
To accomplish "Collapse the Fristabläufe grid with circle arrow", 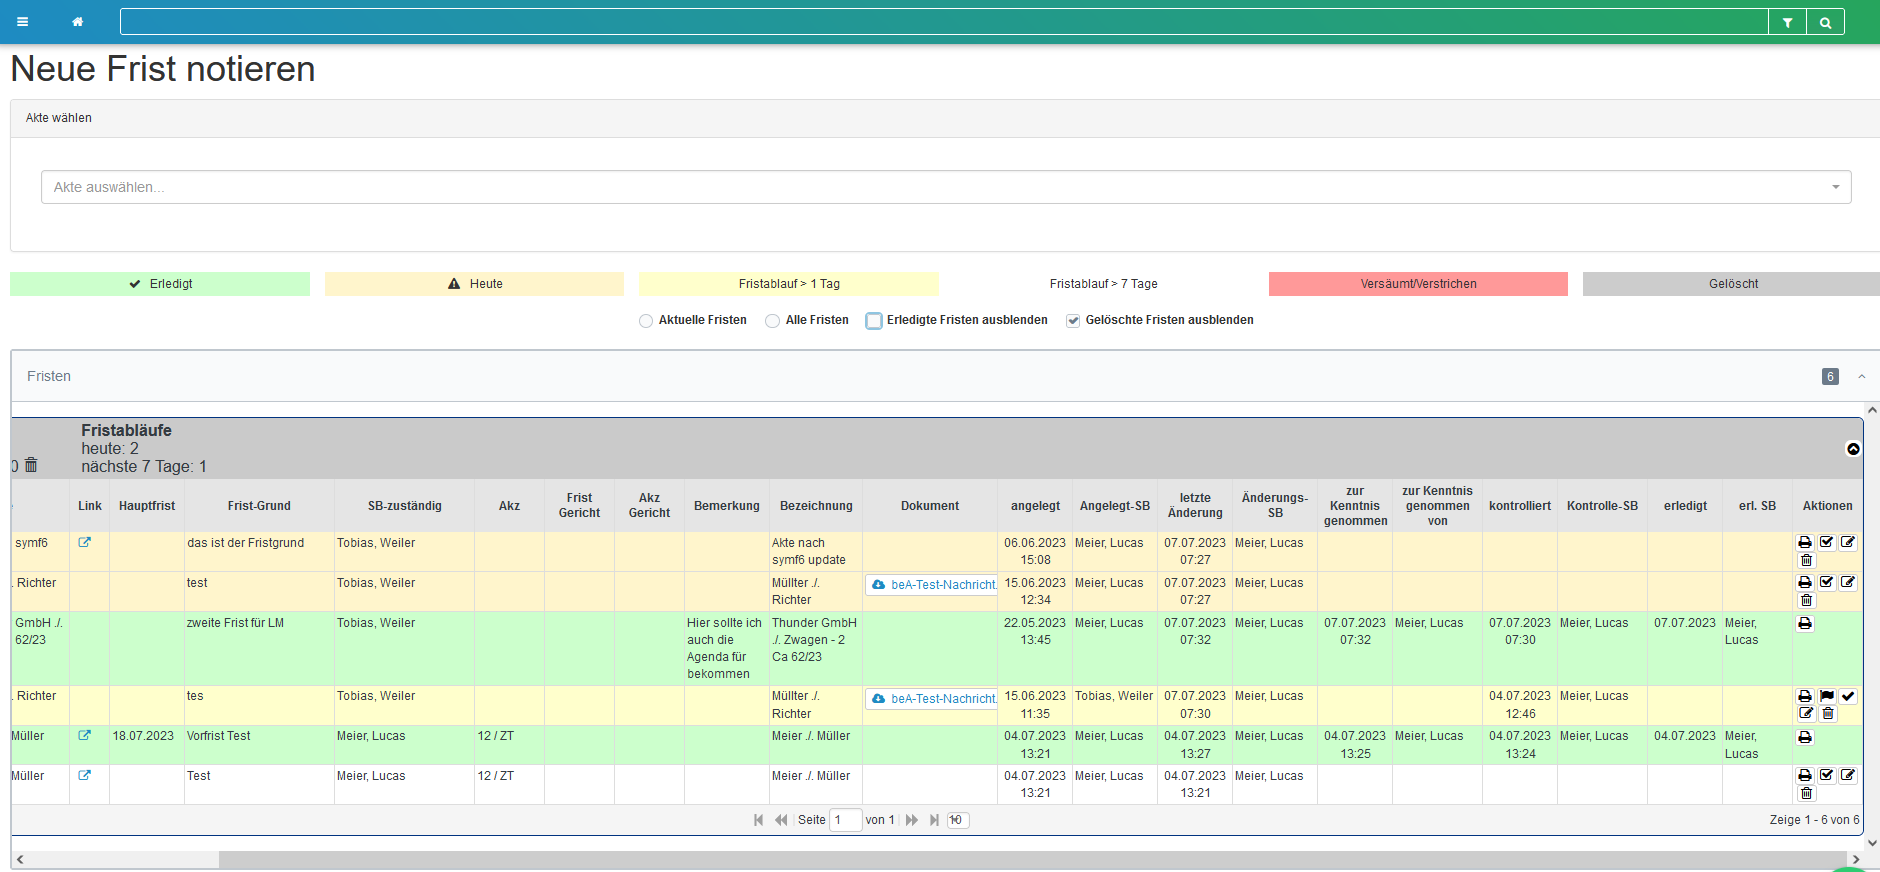I will [x=1853, y=449].
